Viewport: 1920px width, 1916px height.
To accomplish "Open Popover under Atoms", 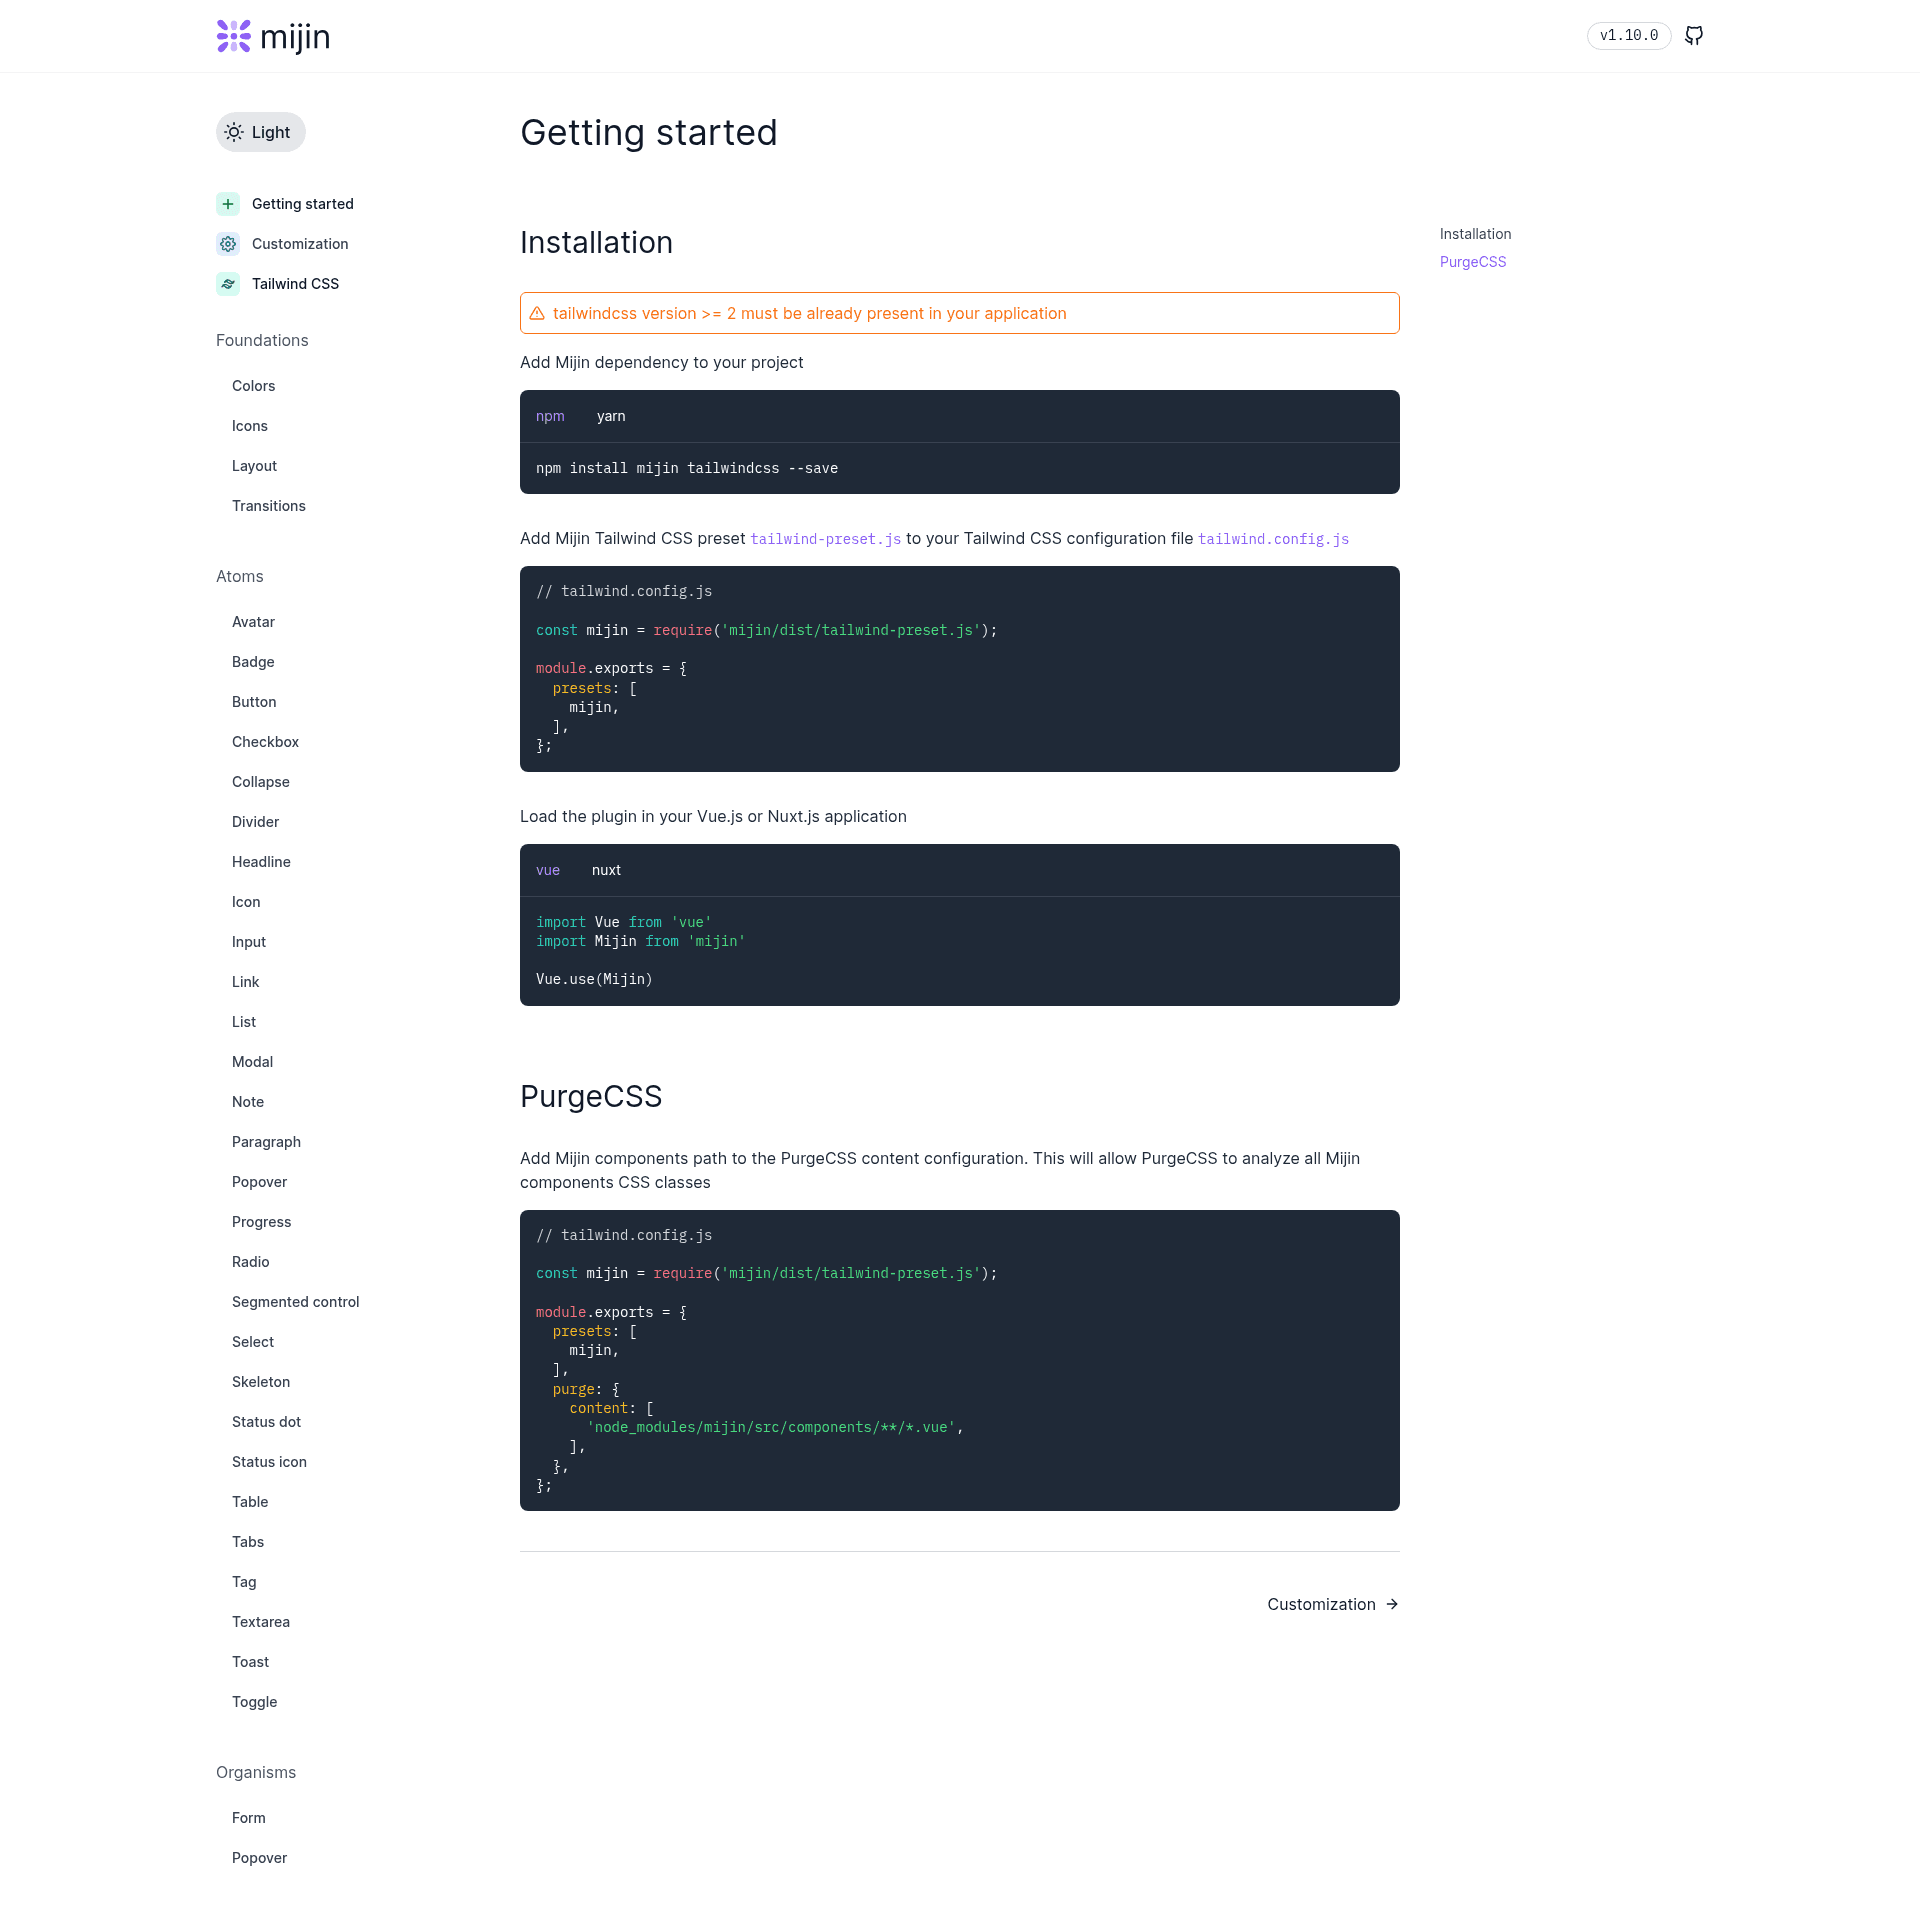I will (x=260, y=1182).
